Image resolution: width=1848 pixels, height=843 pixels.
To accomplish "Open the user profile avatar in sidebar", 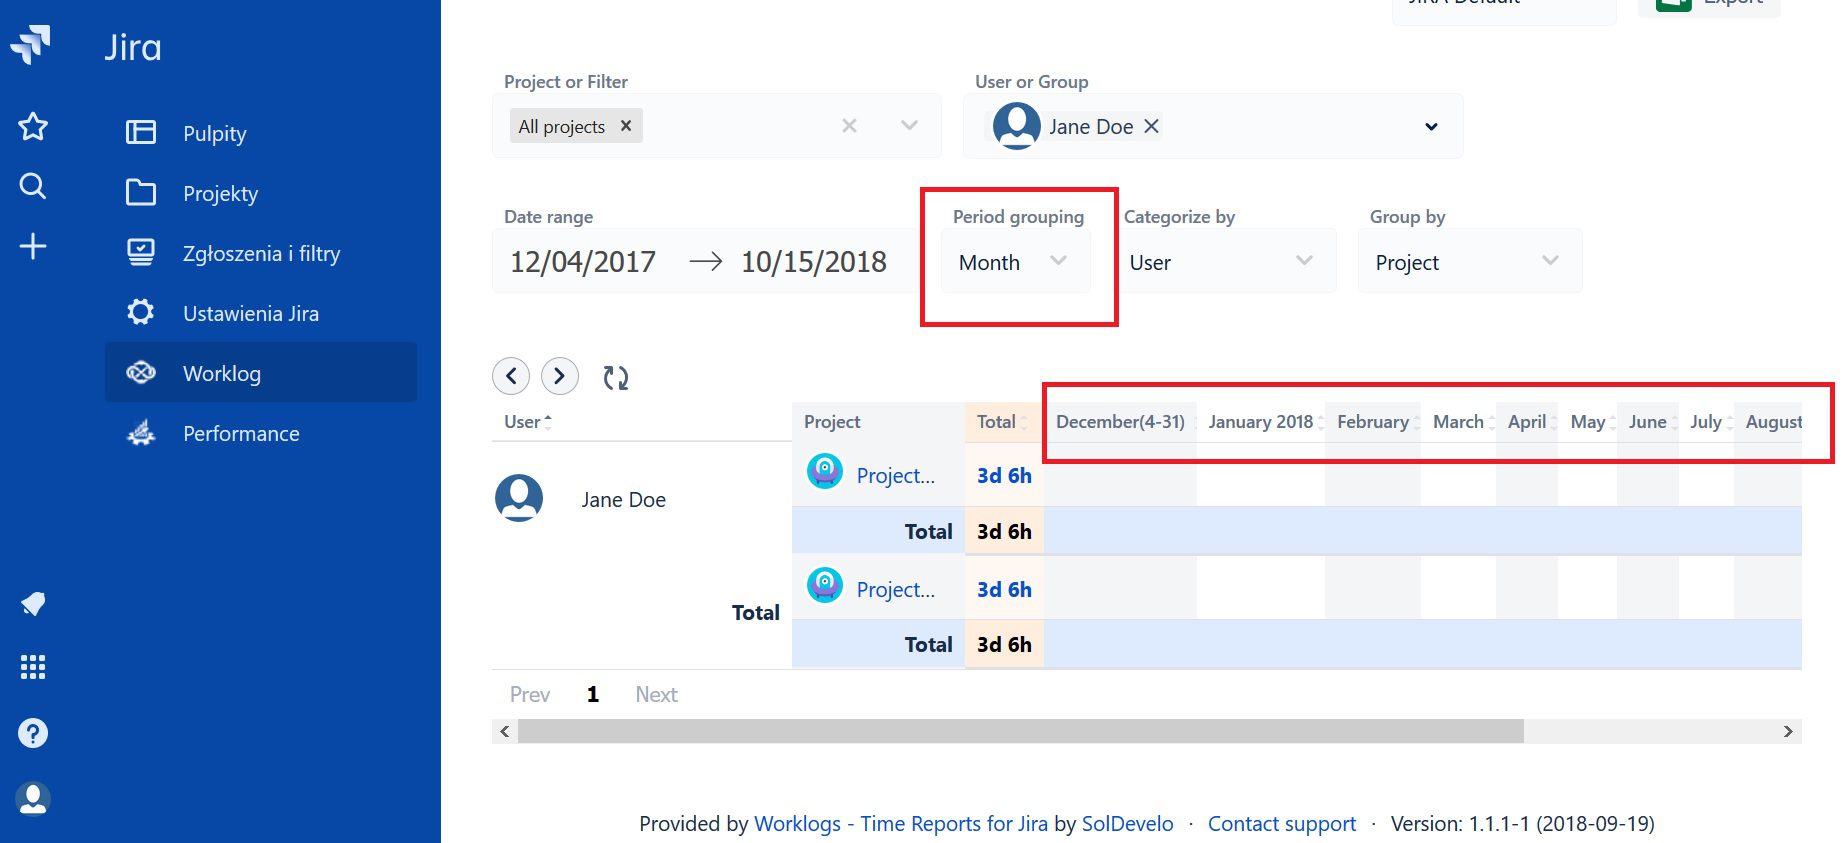I will point(33,798).
